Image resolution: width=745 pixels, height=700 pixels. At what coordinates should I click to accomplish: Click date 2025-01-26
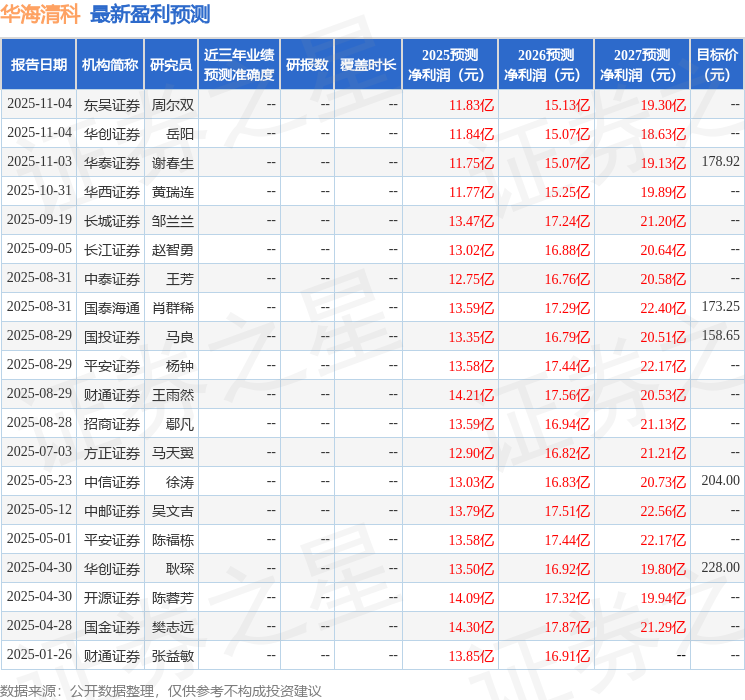39,654
